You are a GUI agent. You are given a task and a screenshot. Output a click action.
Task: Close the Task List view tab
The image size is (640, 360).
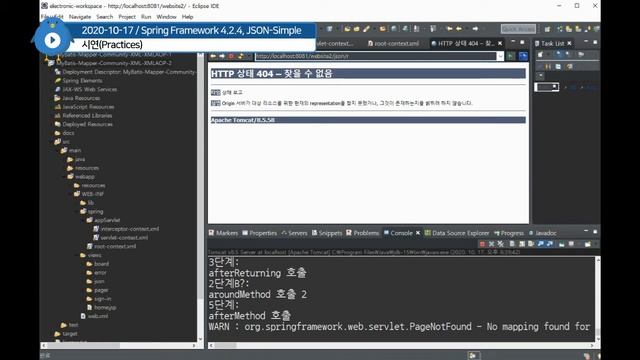(569, 43)
